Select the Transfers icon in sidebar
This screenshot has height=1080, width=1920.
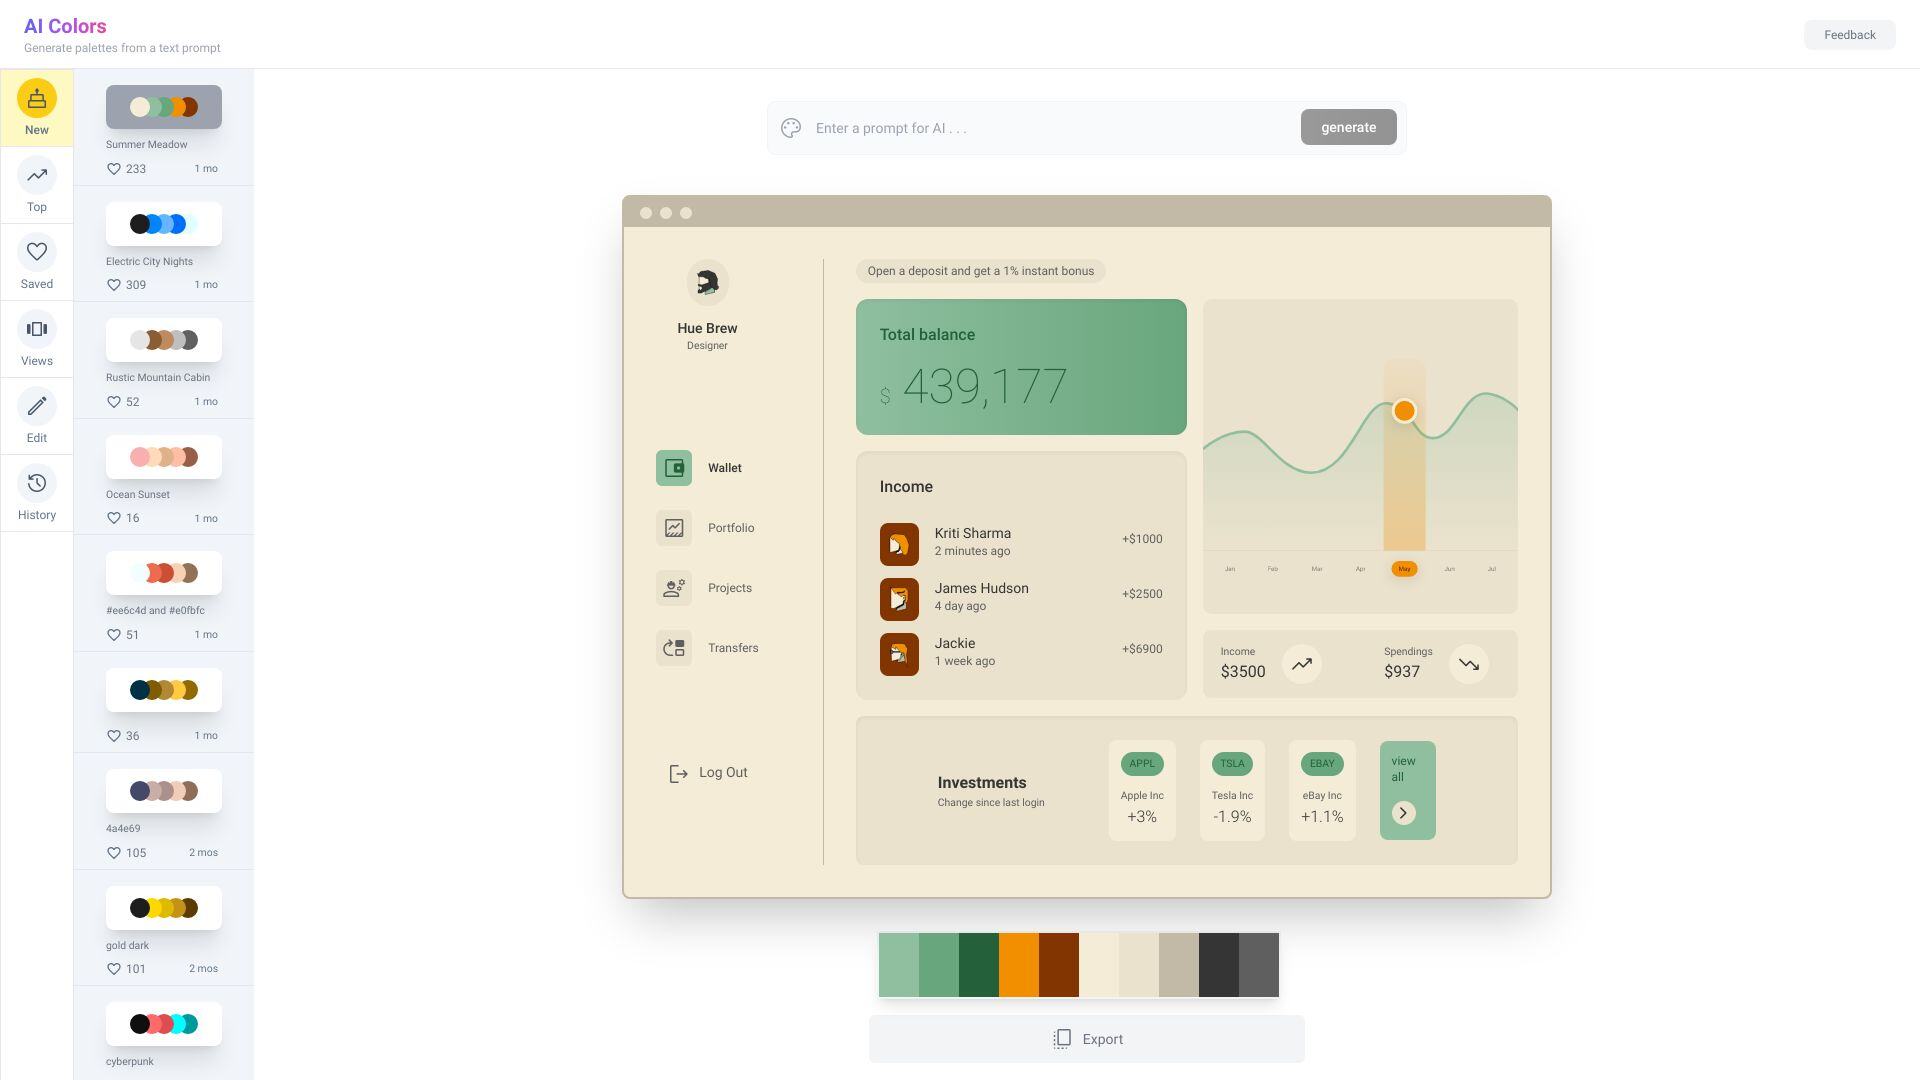674,649
